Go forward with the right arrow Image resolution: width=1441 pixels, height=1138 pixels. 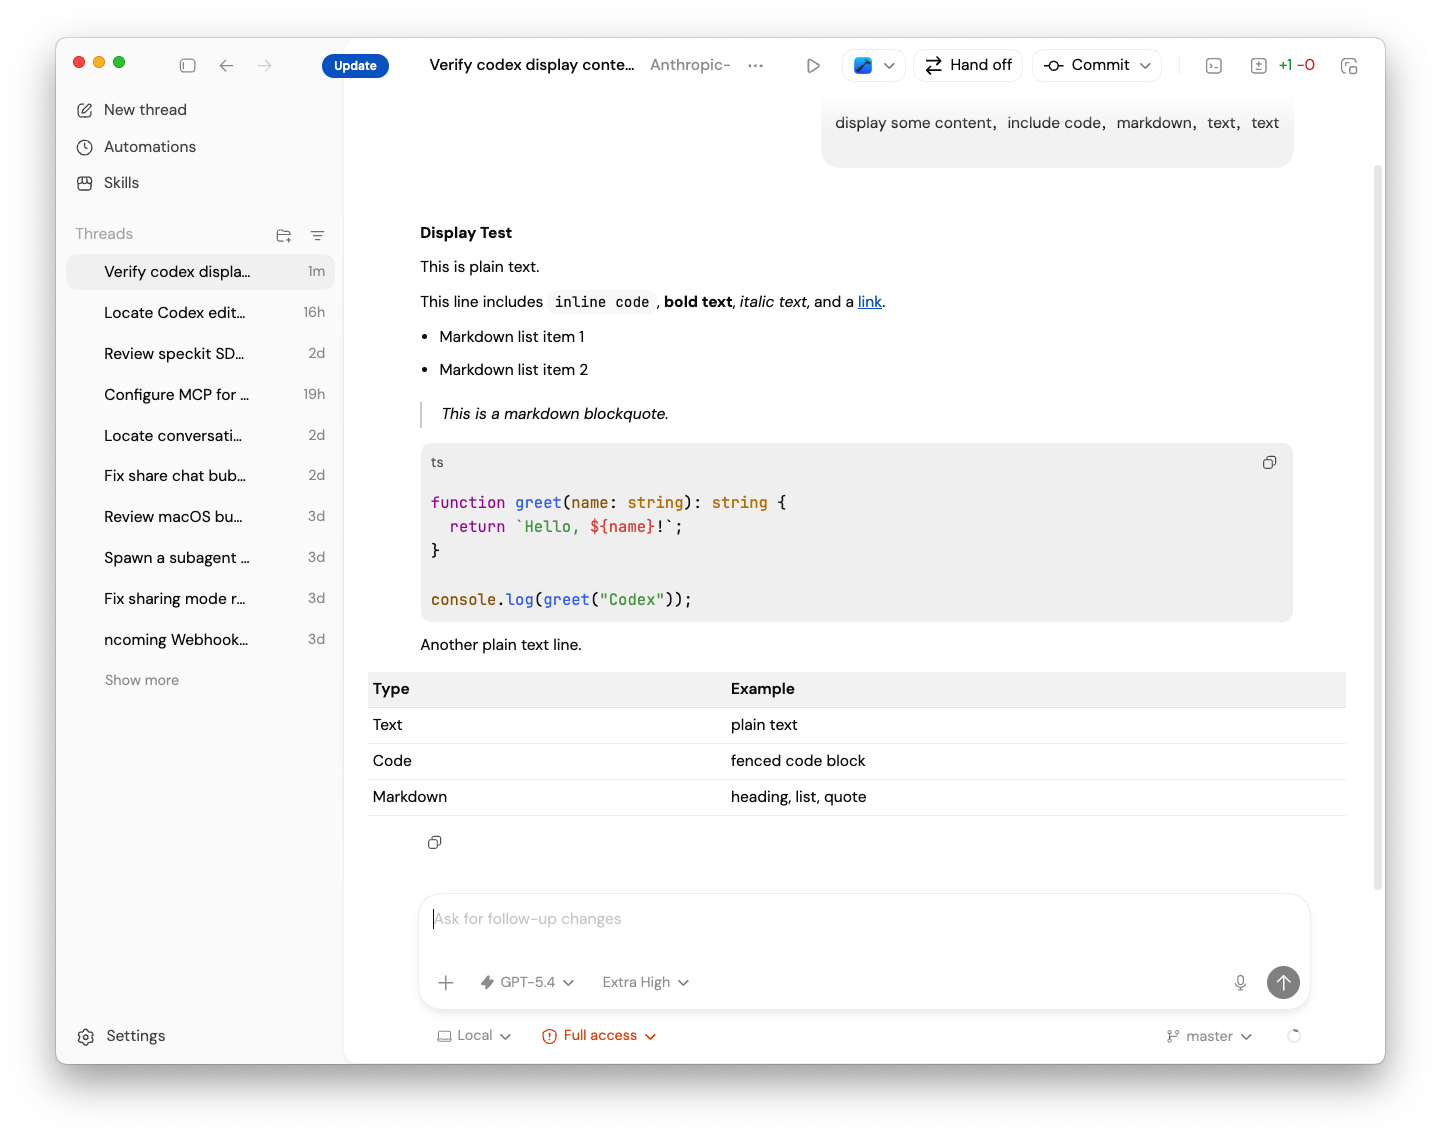click(x=265, y=65)
